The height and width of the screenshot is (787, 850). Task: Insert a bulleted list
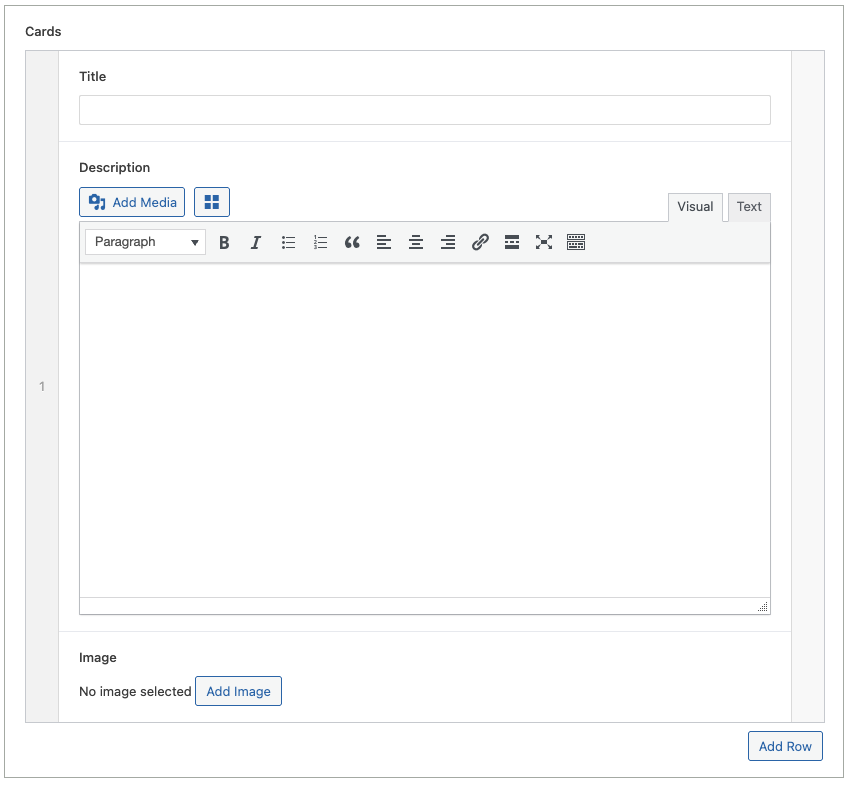288,242
